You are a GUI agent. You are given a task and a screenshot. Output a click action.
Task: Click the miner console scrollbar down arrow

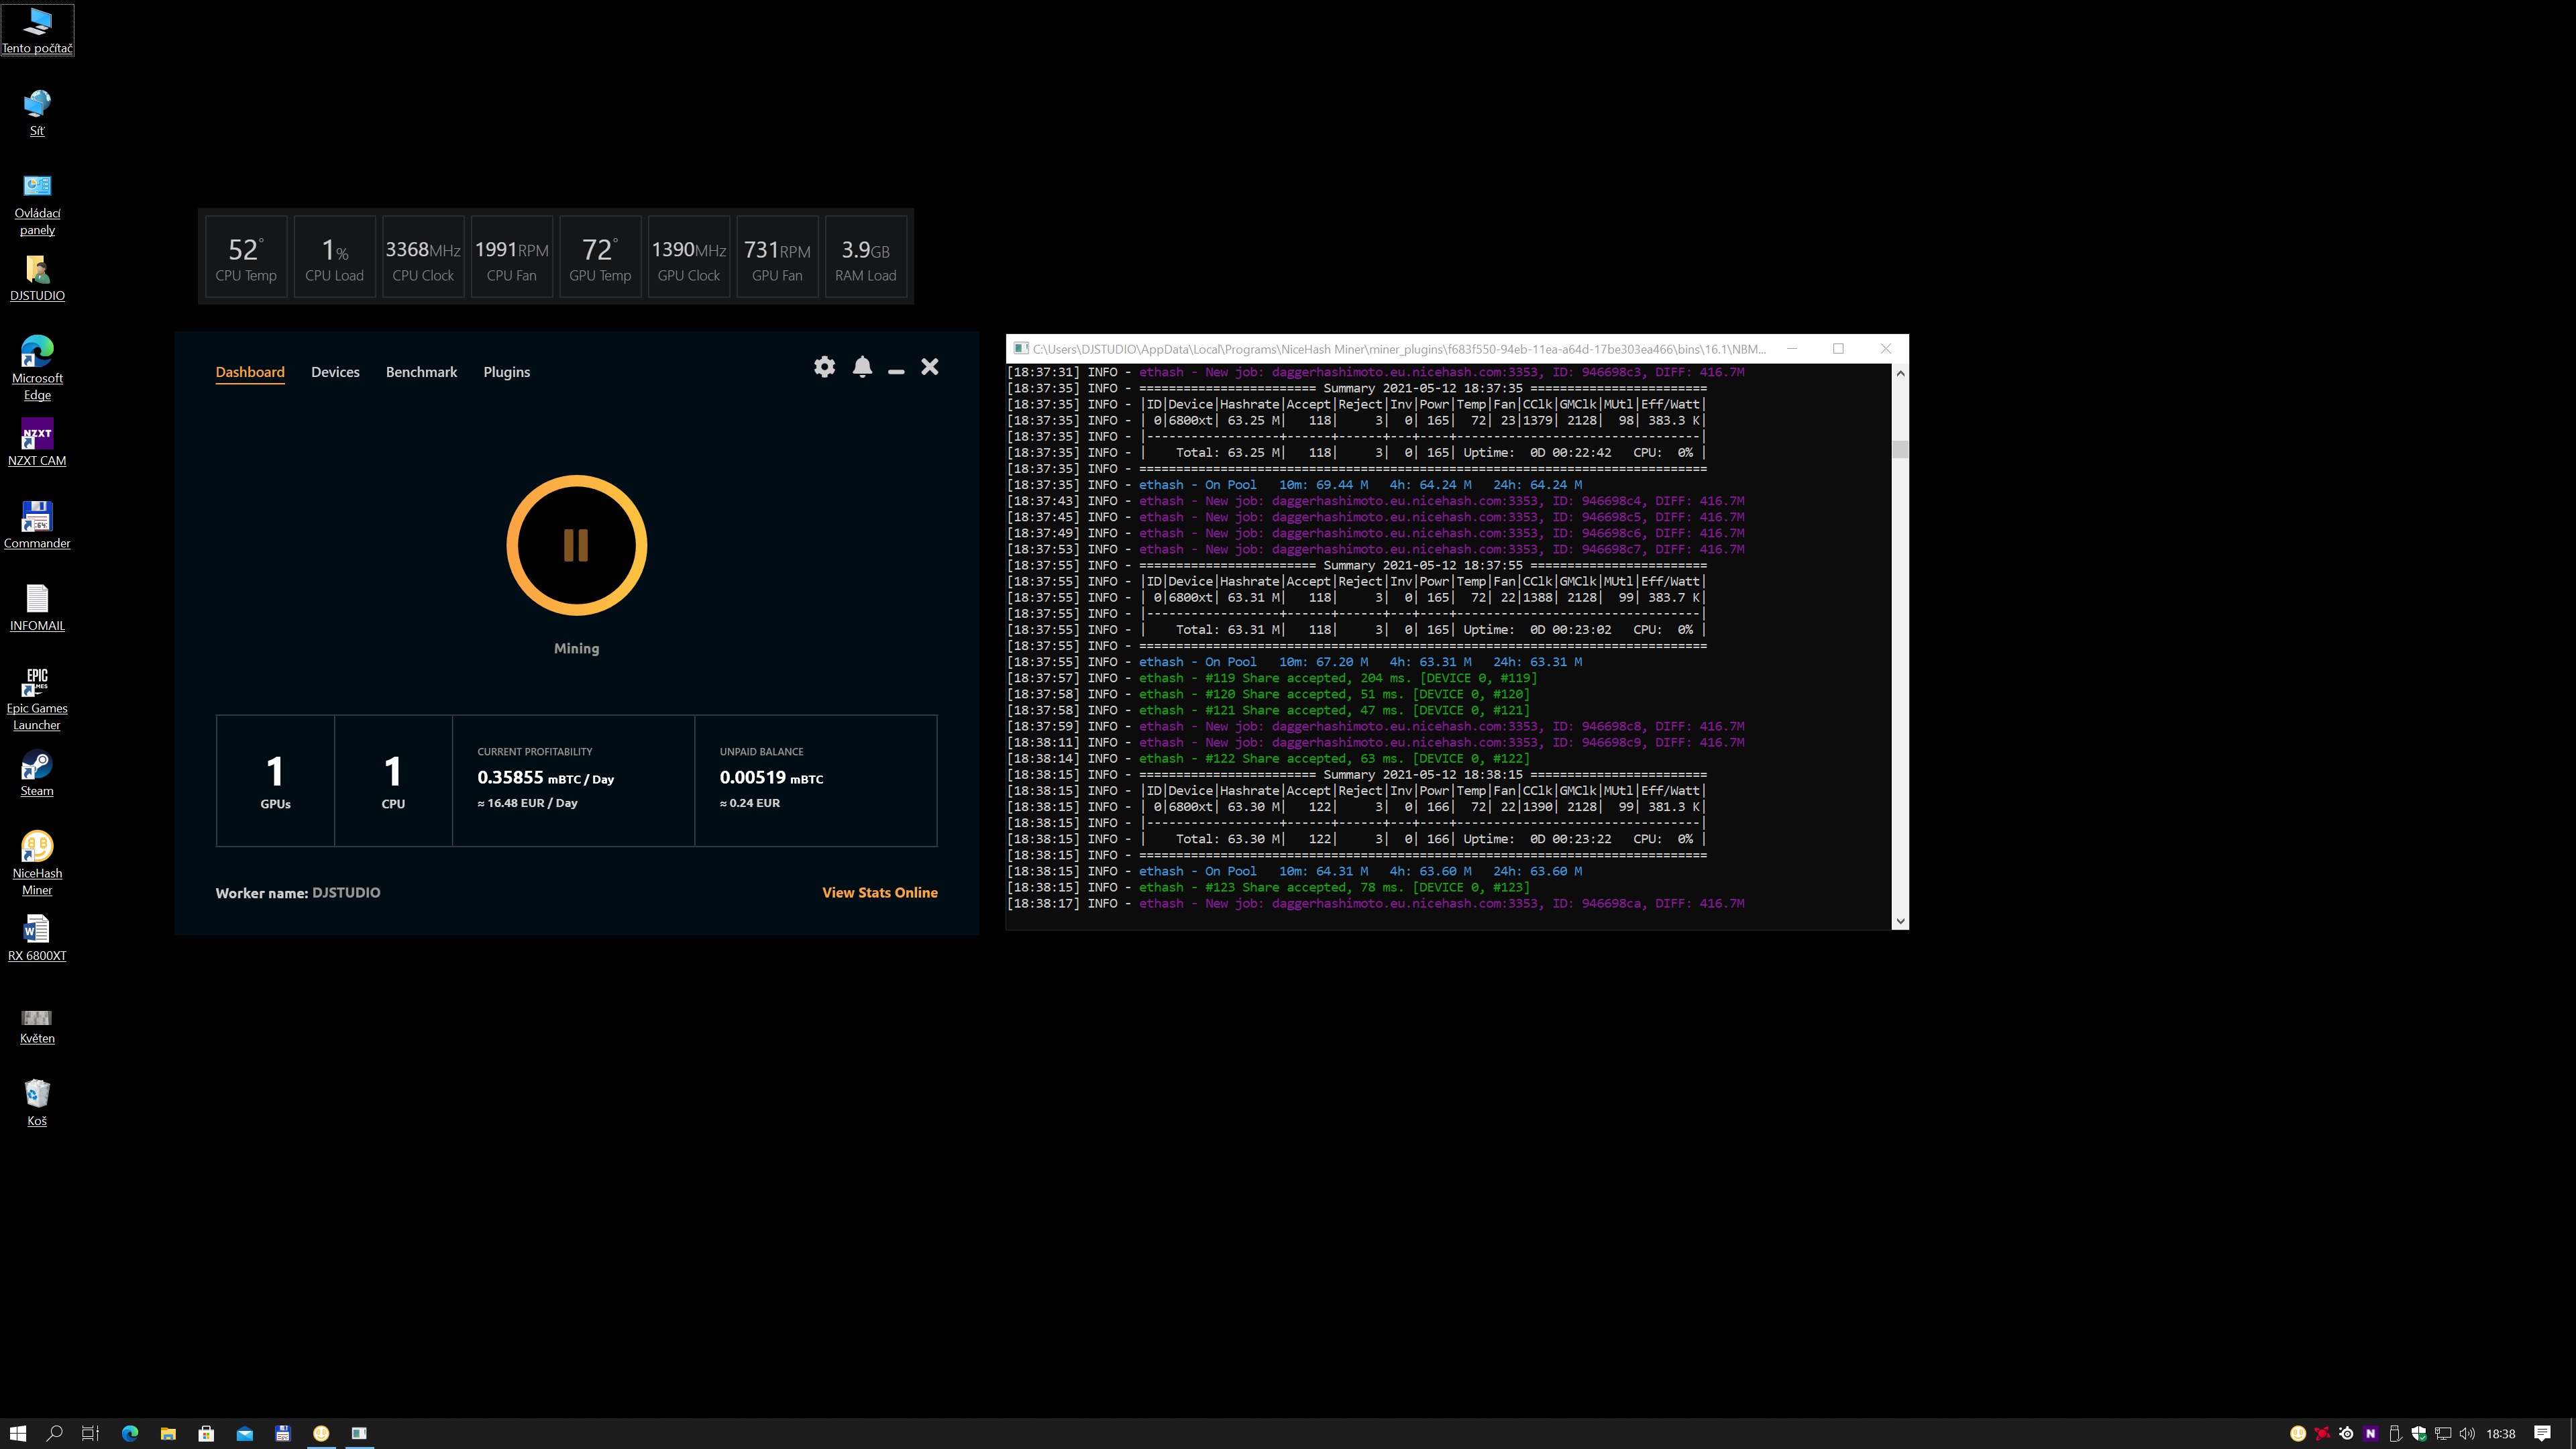coord(1900,921)
